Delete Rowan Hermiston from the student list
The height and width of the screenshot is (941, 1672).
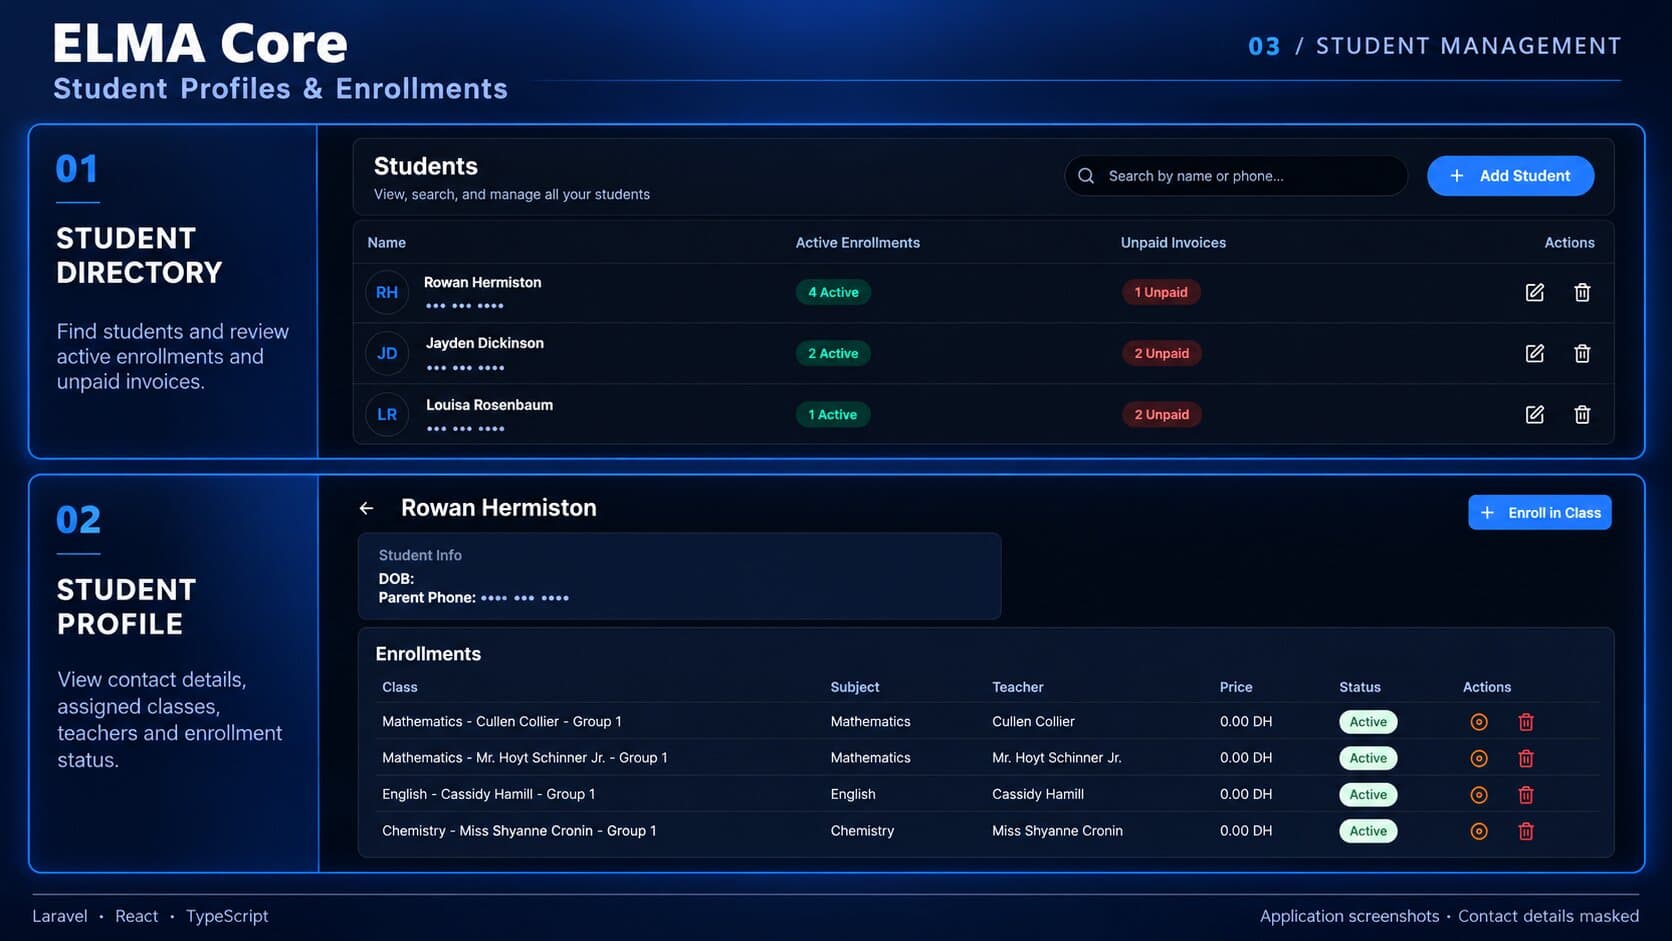point(1582,292)
